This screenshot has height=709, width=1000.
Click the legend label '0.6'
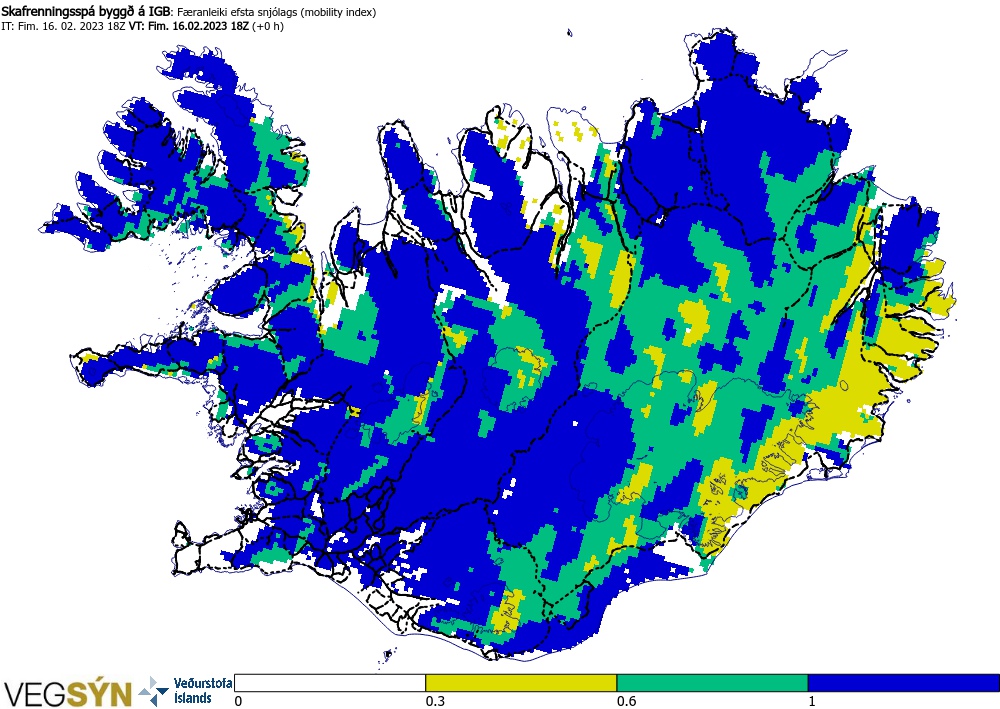coord(626,701)
